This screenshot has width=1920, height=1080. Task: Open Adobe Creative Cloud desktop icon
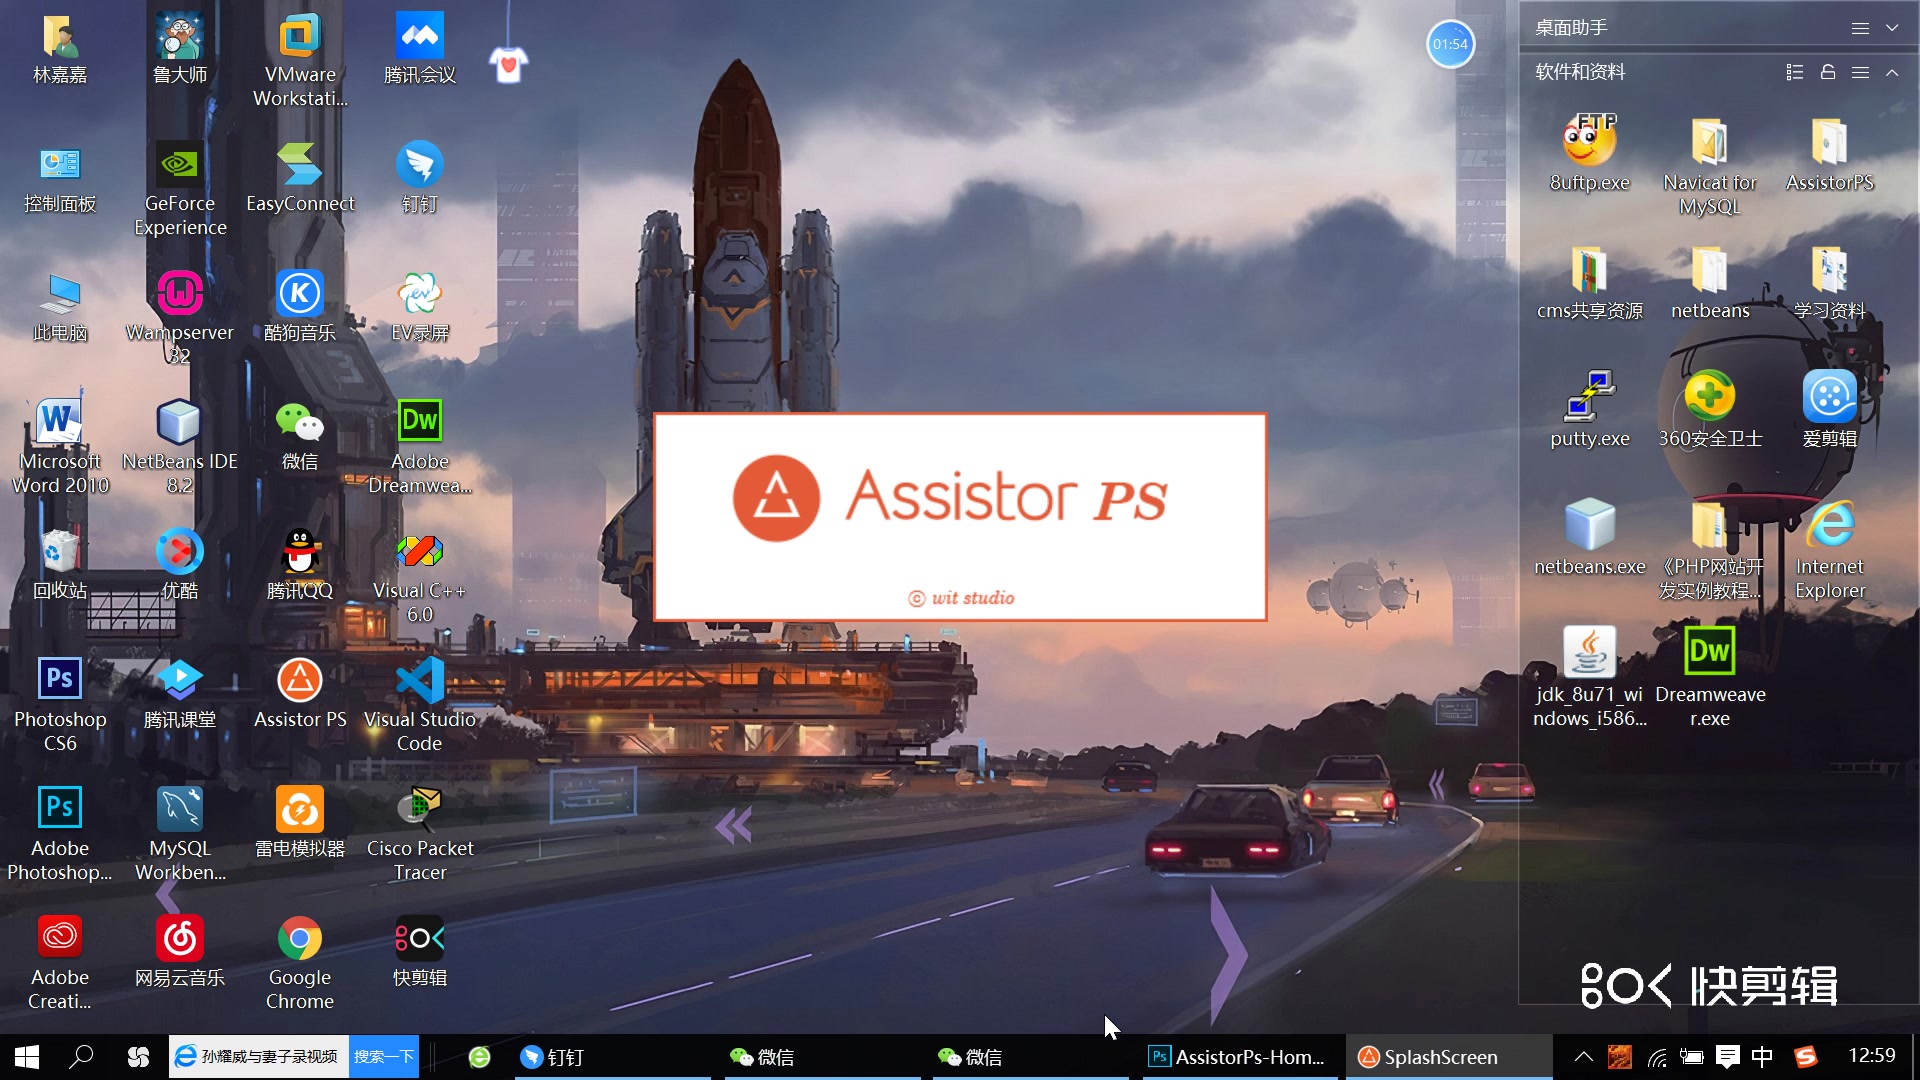point(60,962)
